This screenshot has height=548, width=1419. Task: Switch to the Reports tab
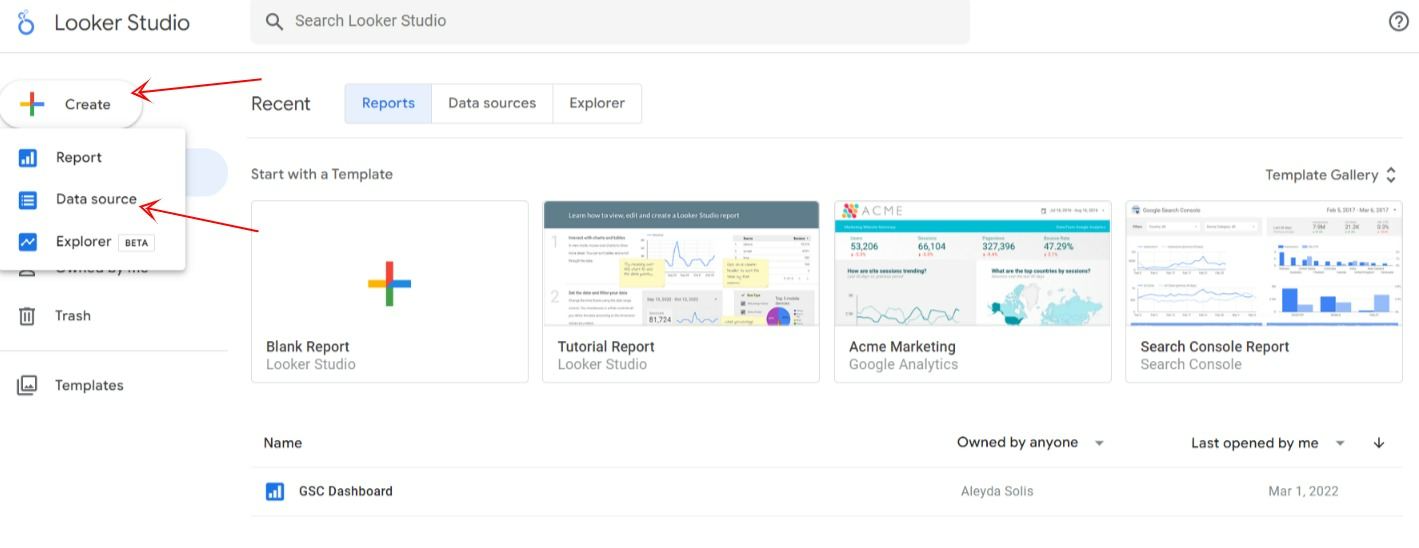click(388, 103)
